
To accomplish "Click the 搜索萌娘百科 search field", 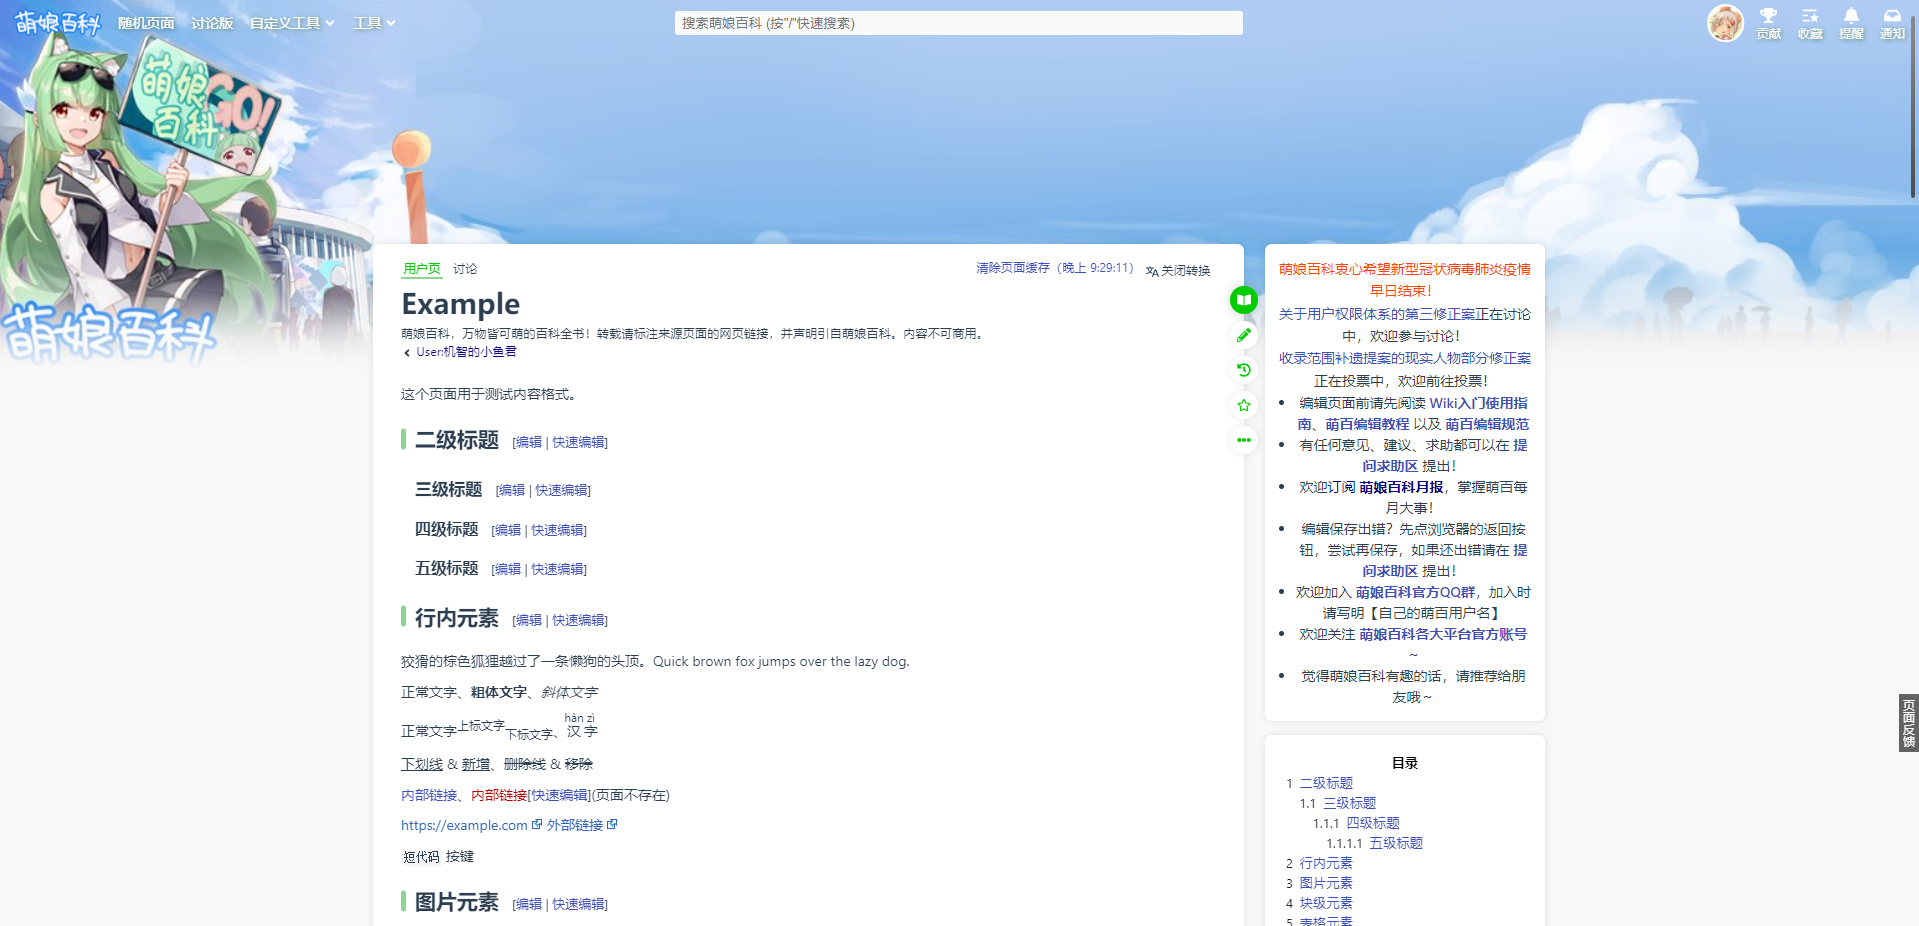I will pyautogui.click(x=958, y=23).
